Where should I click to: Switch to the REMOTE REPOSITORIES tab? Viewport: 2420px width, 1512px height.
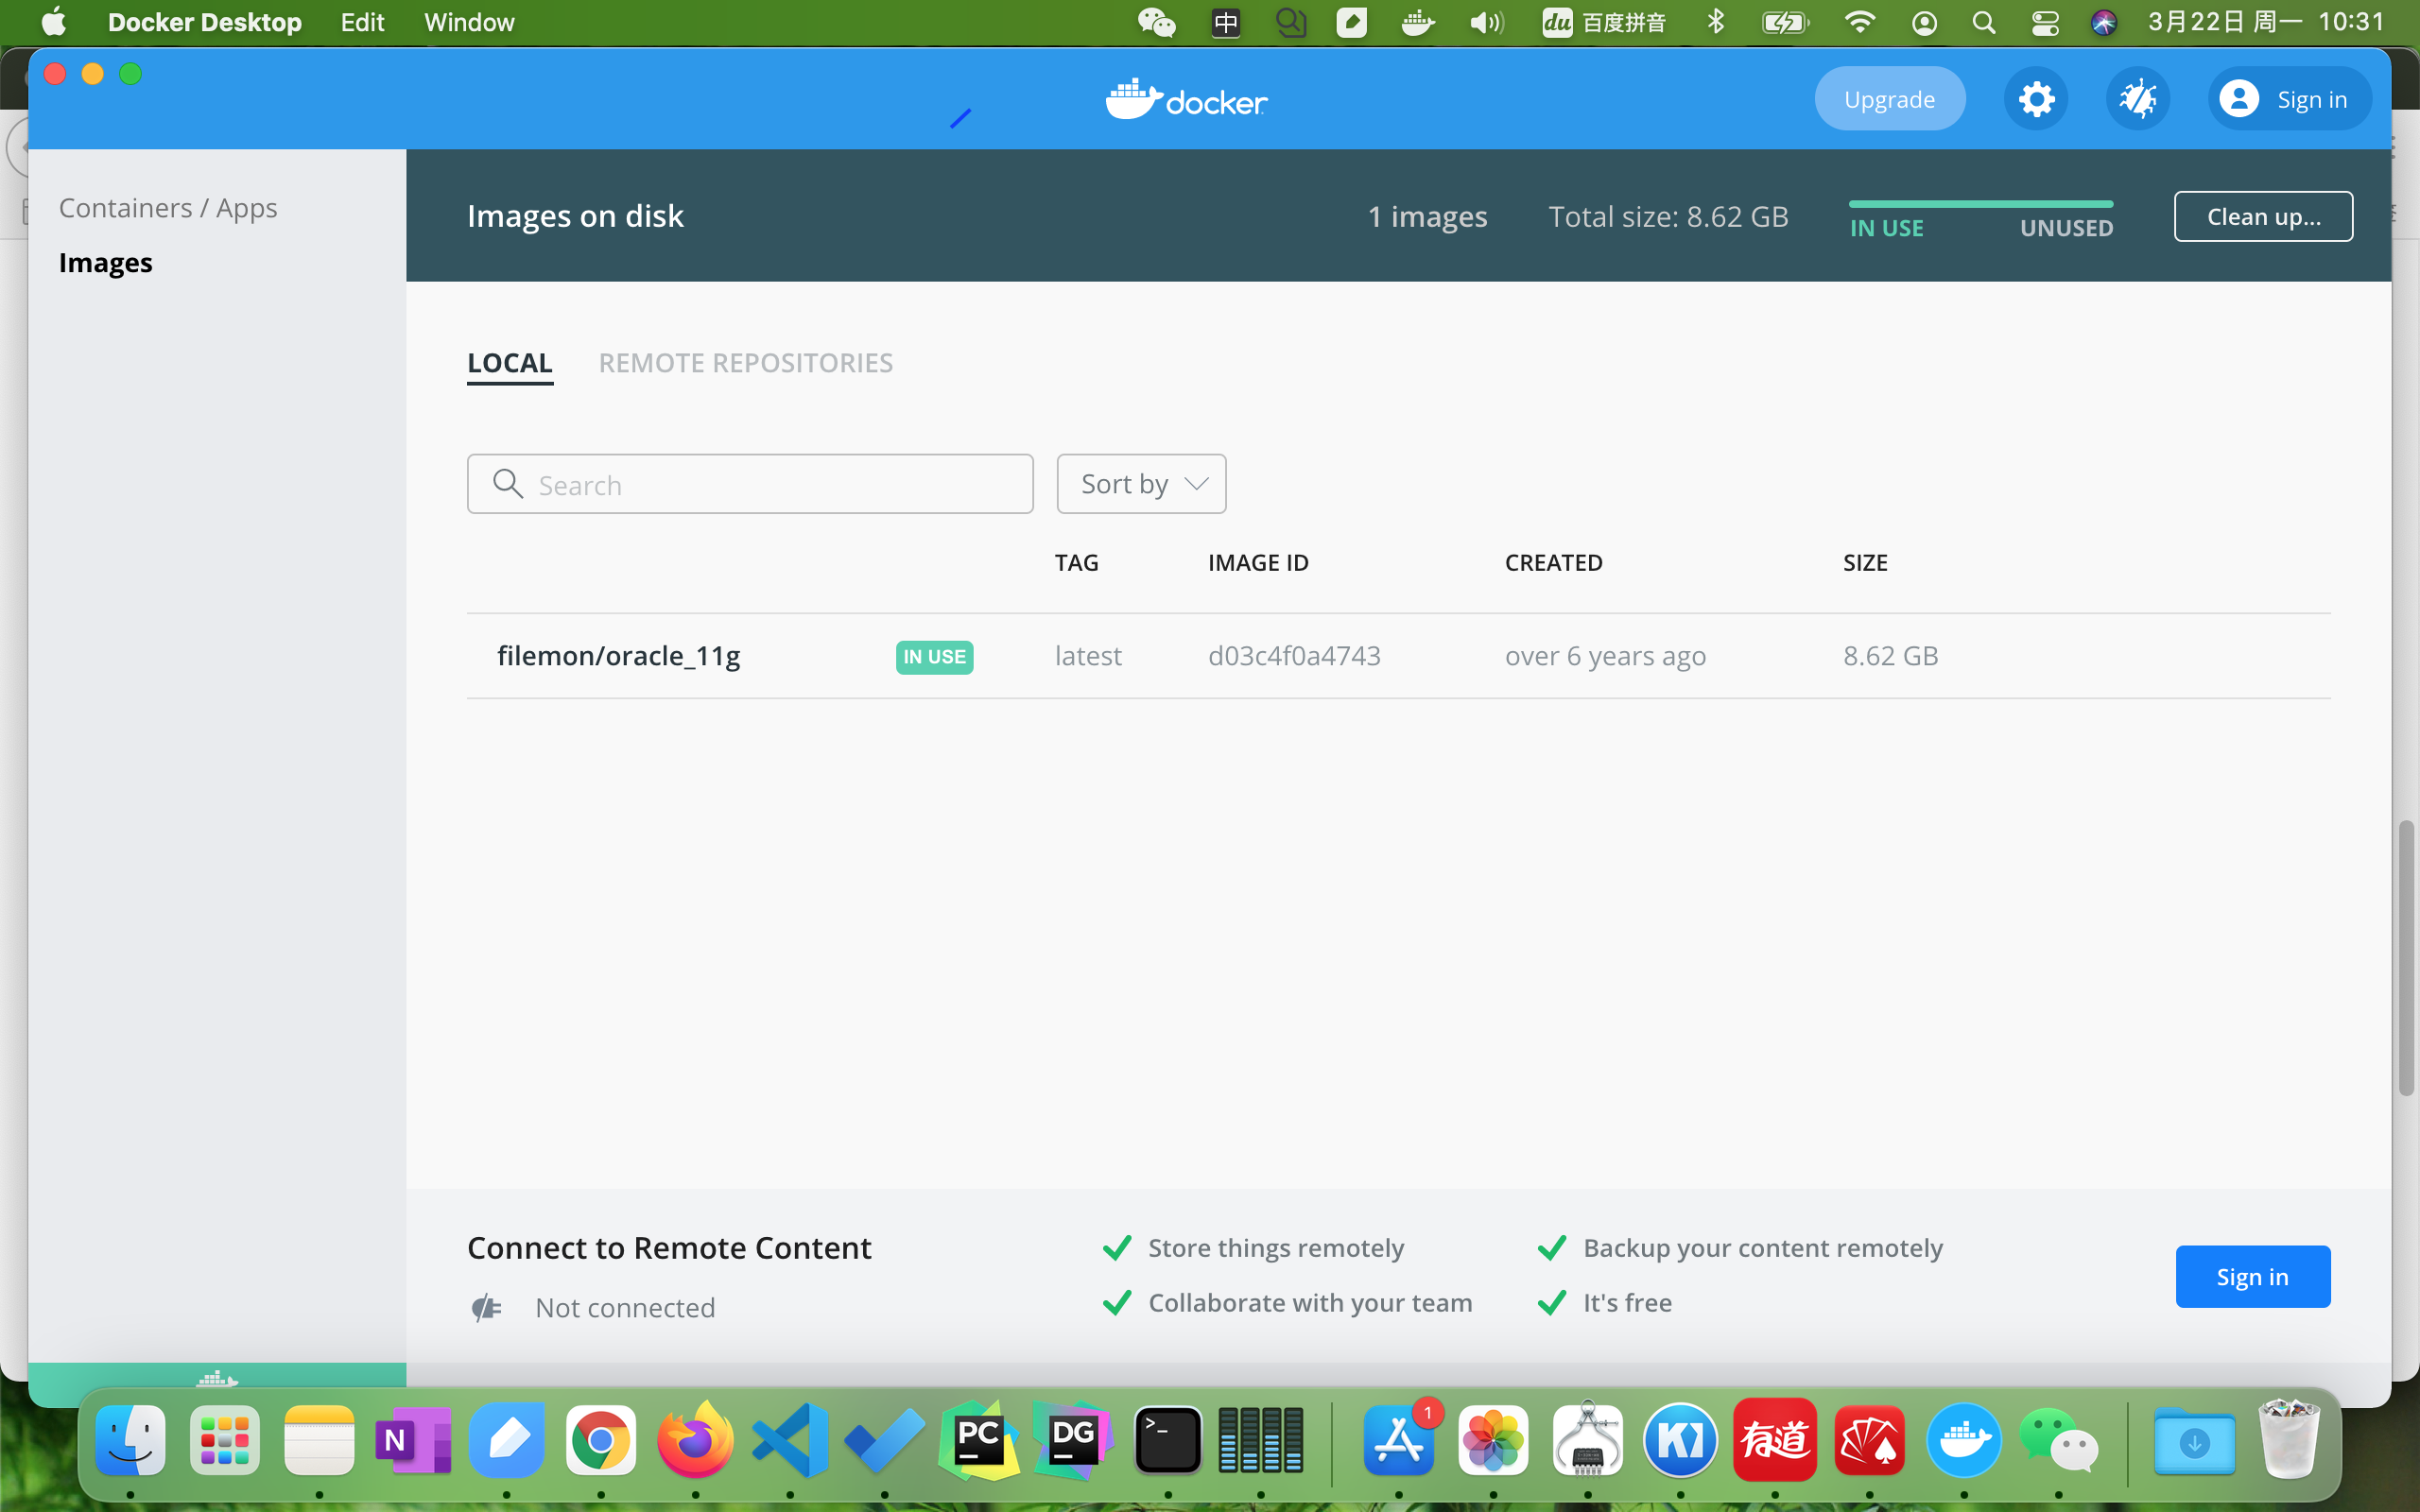[744, 362]
